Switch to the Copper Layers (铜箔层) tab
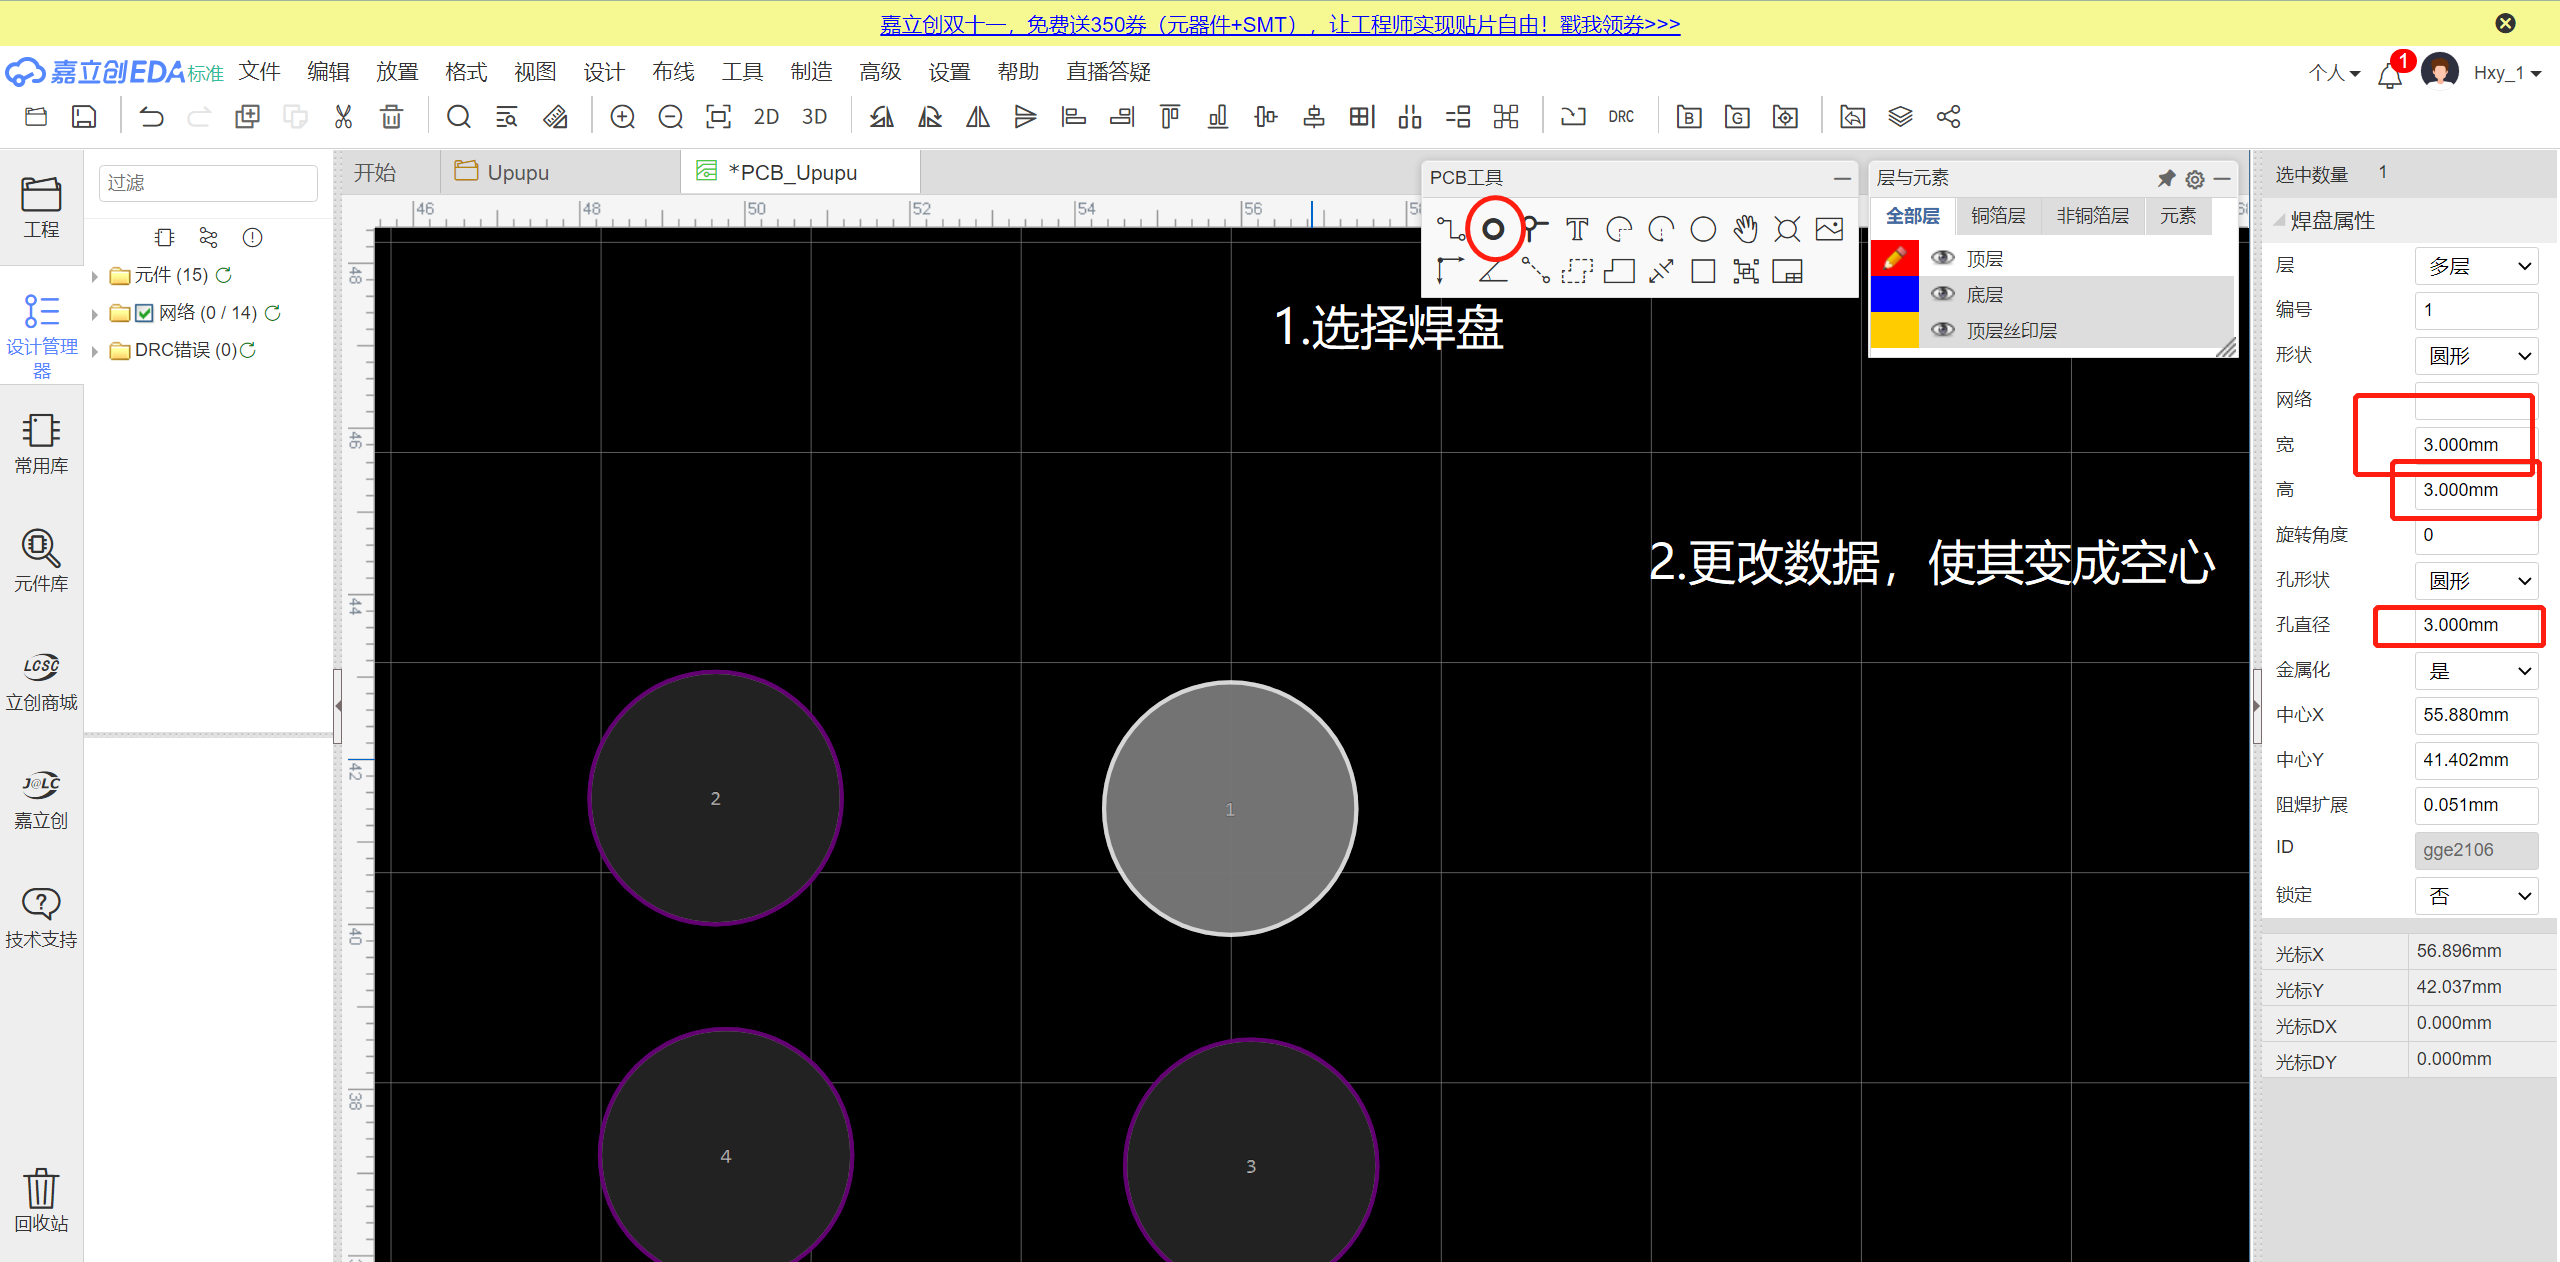The image size is (2560, 1262). pyautogui.click(x=1997, y=216)
